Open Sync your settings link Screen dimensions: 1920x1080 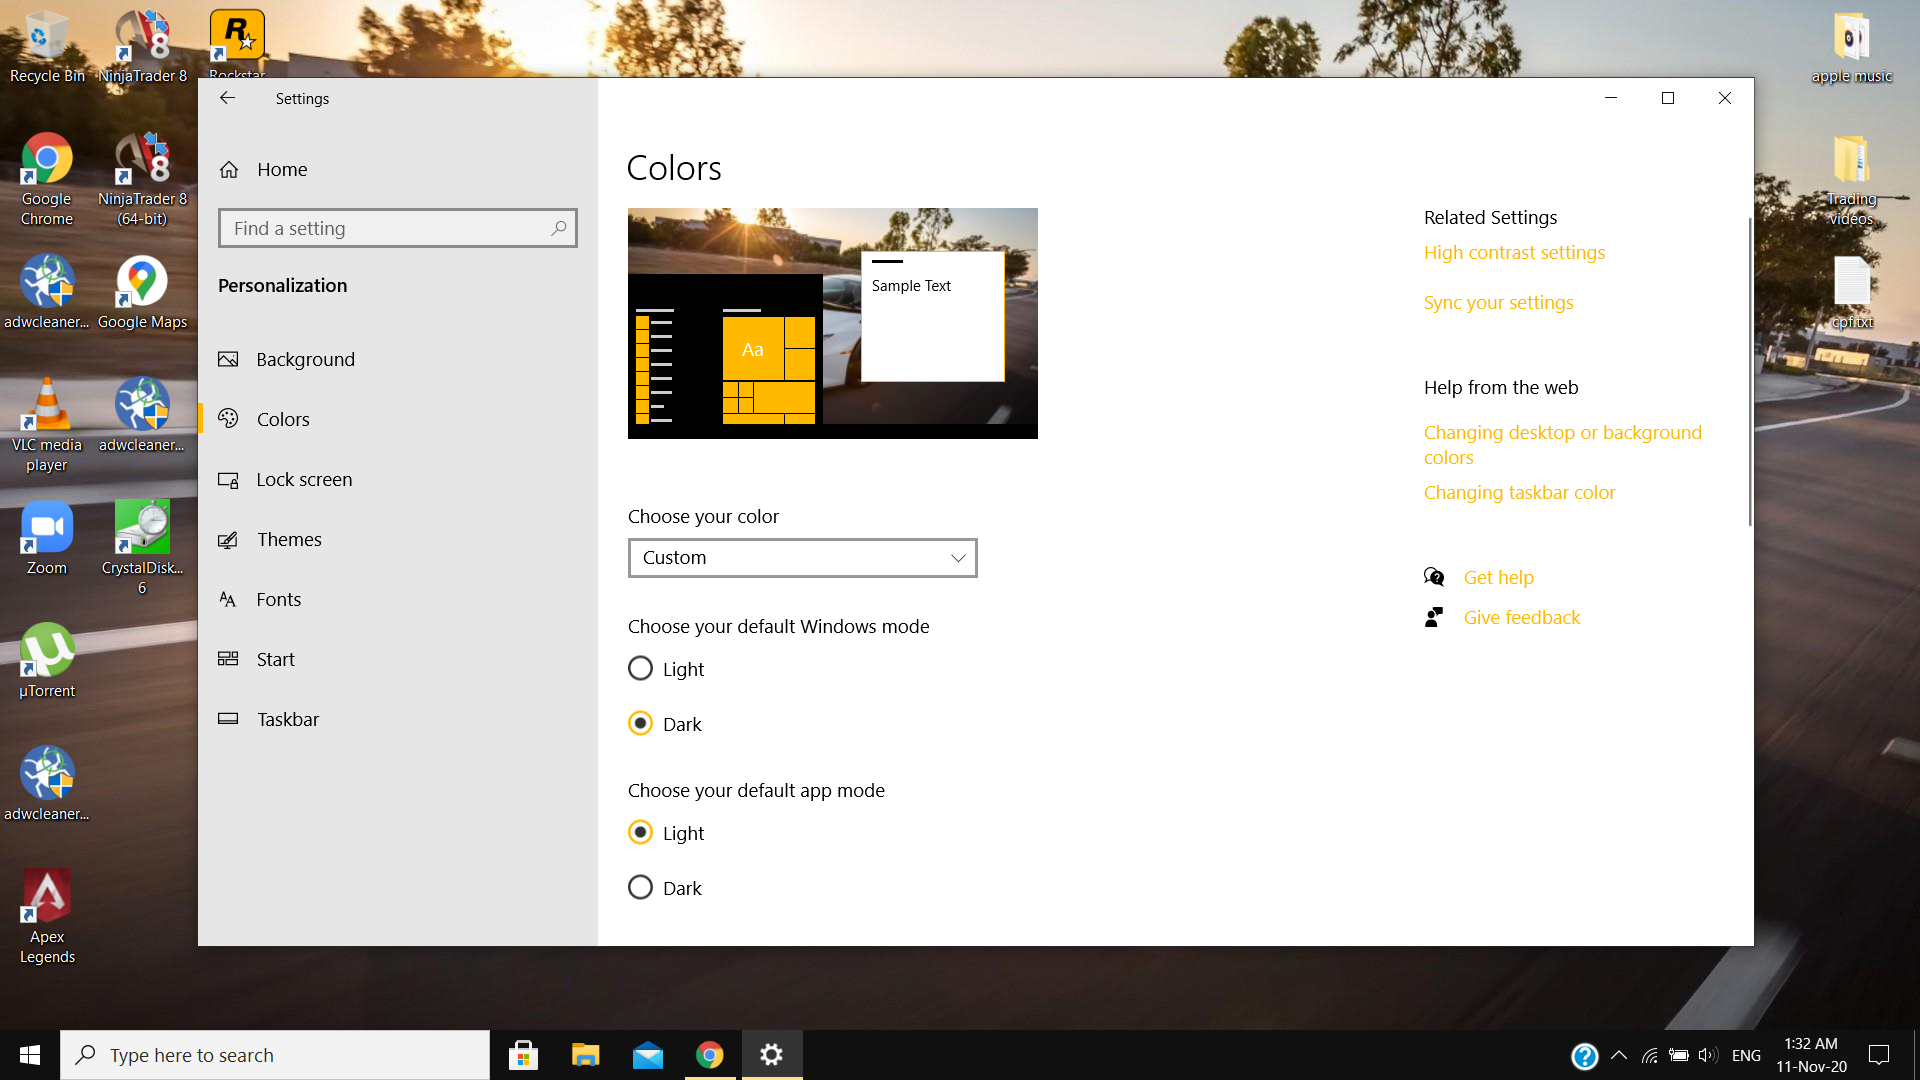(1498, 303)
